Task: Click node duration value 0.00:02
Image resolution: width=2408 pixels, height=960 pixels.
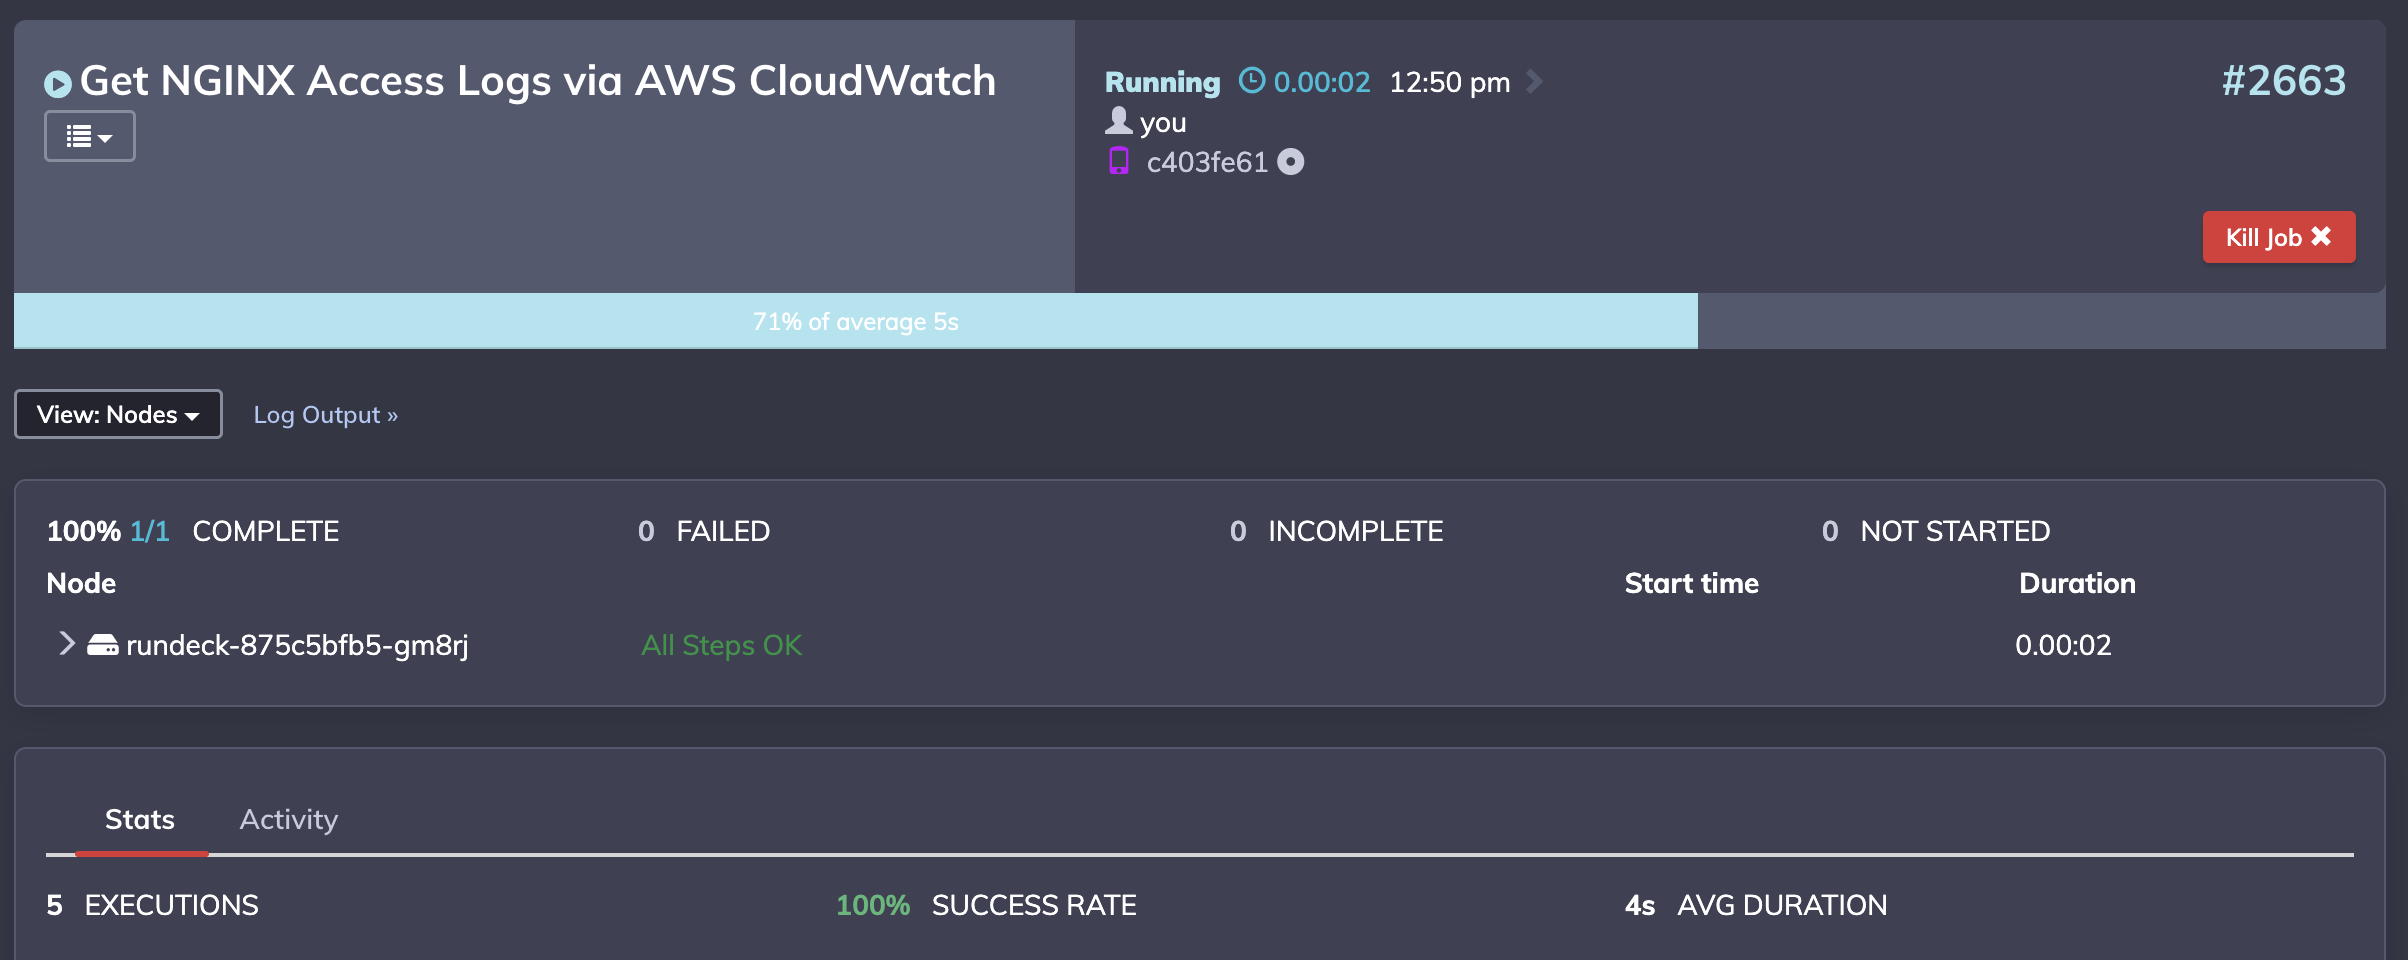Action: click(x=2063, y=645)
